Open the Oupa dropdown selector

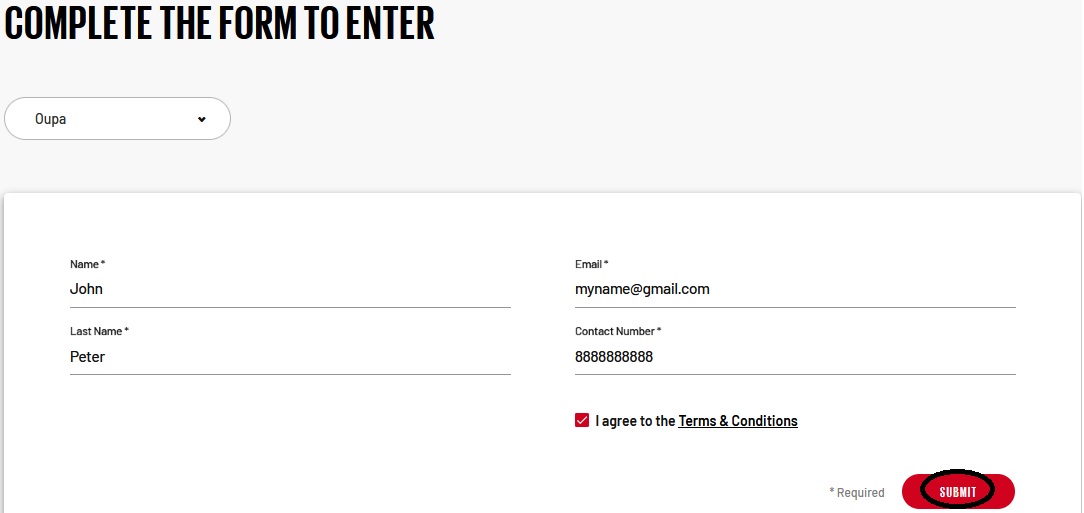[117, 119]
